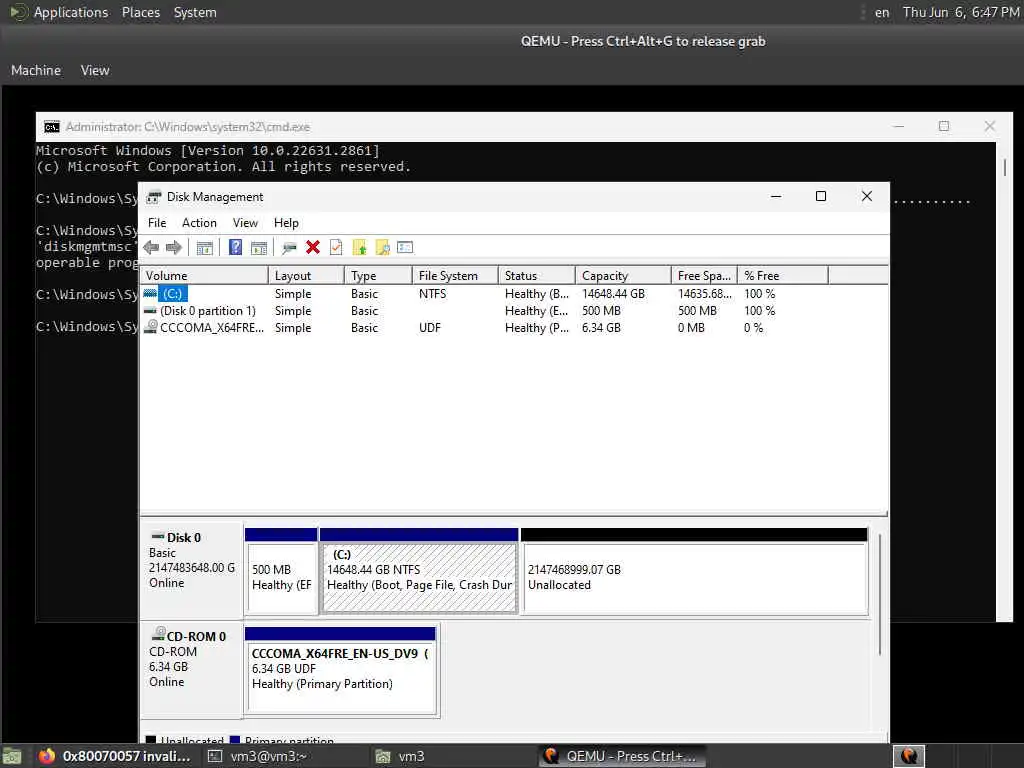Switch to vm3 file manager taskbar item

click(x=400, y=756)
